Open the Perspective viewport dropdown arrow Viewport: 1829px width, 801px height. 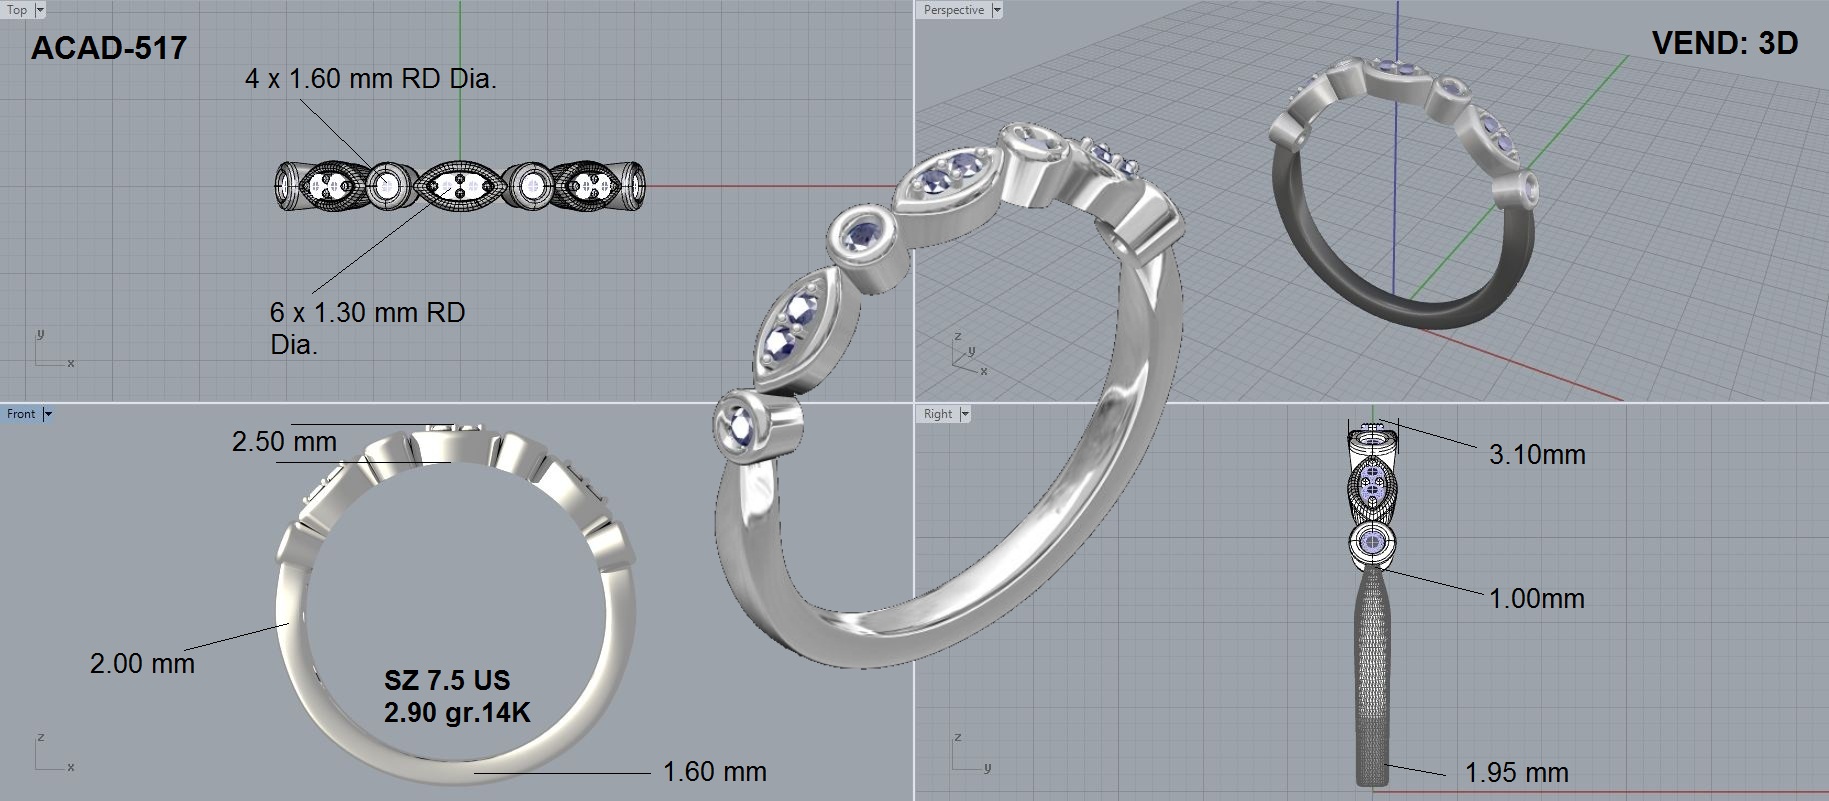tap(995, 10)
